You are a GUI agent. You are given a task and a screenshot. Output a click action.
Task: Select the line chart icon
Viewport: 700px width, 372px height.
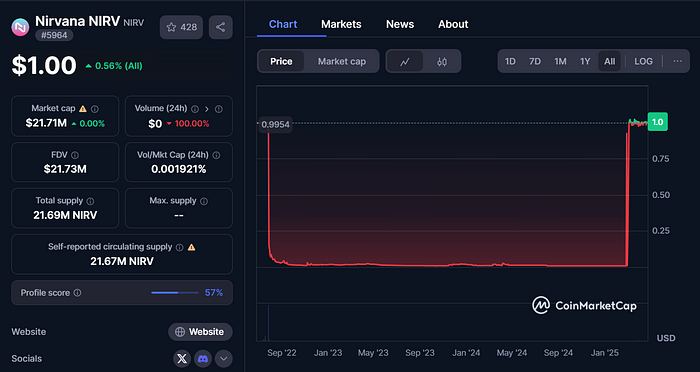(405, 62)
